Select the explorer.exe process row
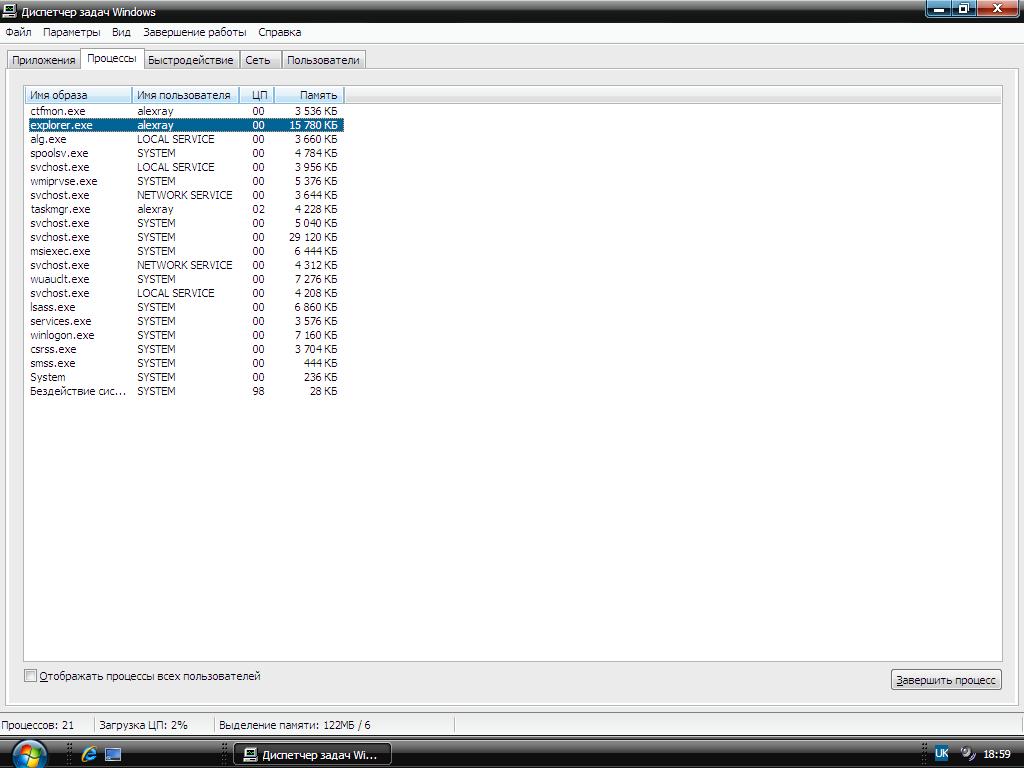The image size is (1024, 768). point(185,125)
